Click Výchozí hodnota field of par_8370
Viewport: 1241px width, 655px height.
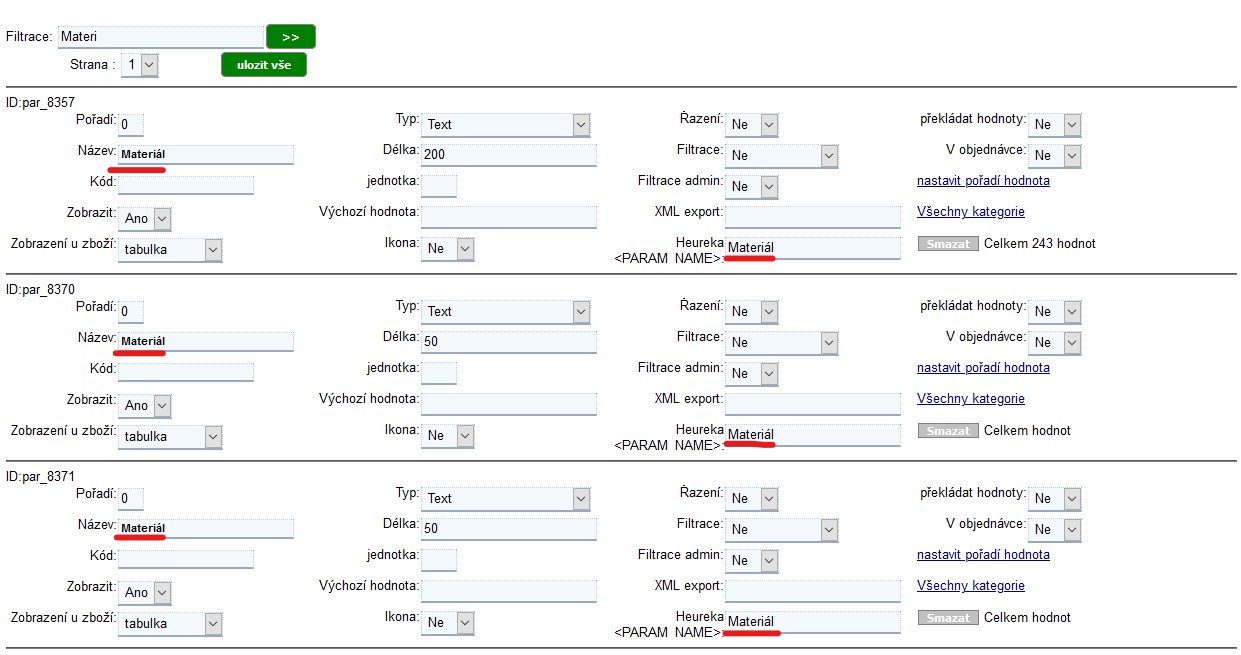pos(509,404)
